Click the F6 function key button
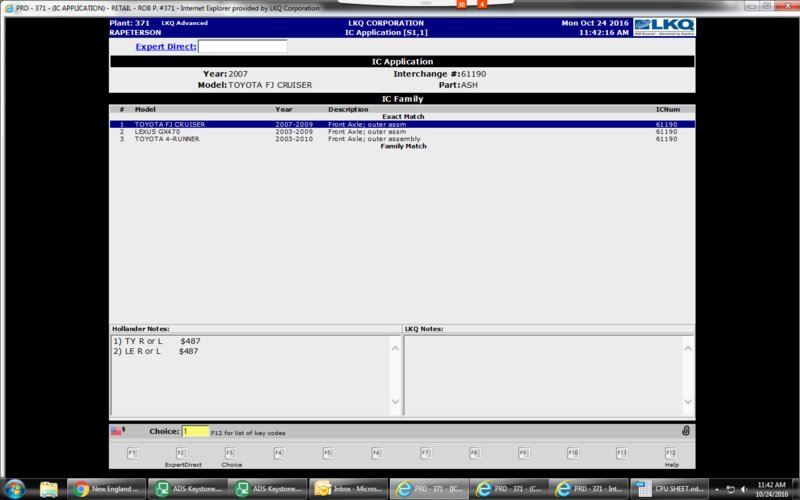 click(x=377, y=453)
